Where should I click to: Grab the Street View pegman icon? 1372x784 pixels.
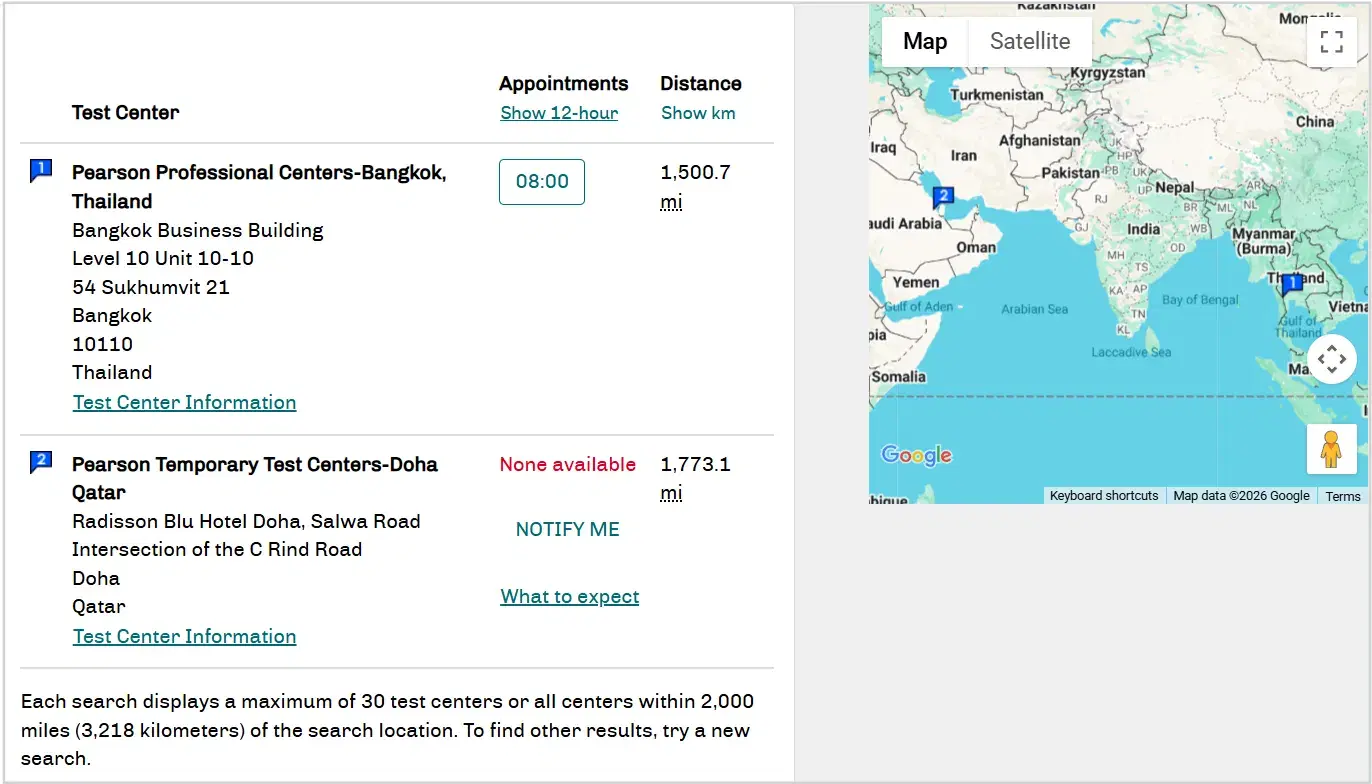point(1331,449)
